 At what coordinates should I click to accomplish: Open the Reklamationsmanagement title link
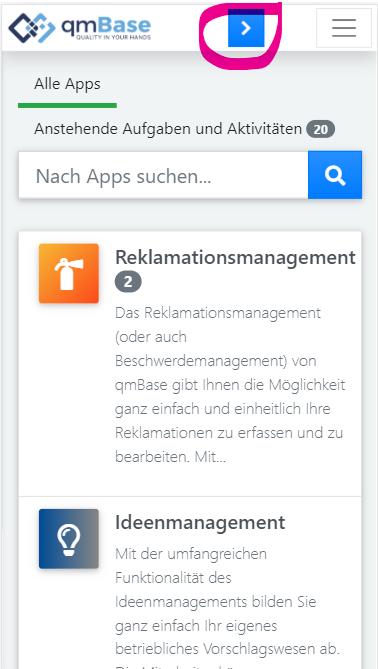point(235,257)
